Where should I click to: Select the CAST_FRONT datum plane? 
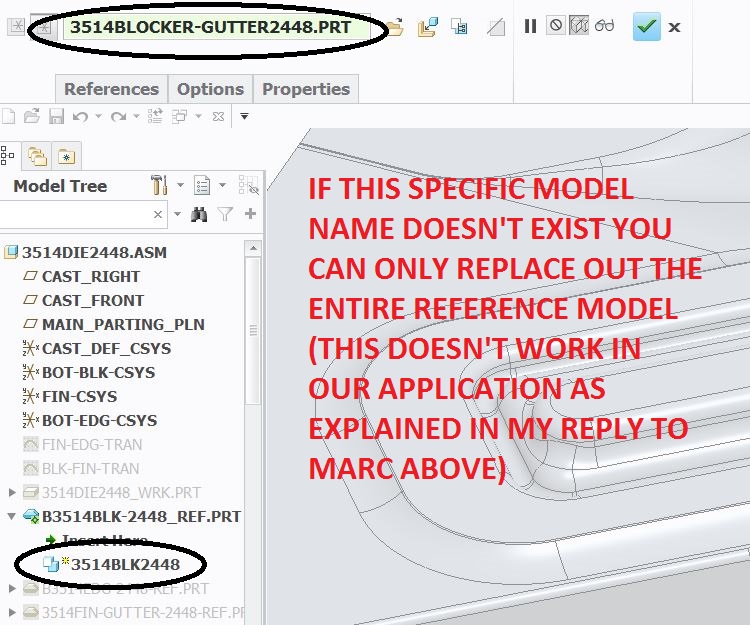(93, 300)
